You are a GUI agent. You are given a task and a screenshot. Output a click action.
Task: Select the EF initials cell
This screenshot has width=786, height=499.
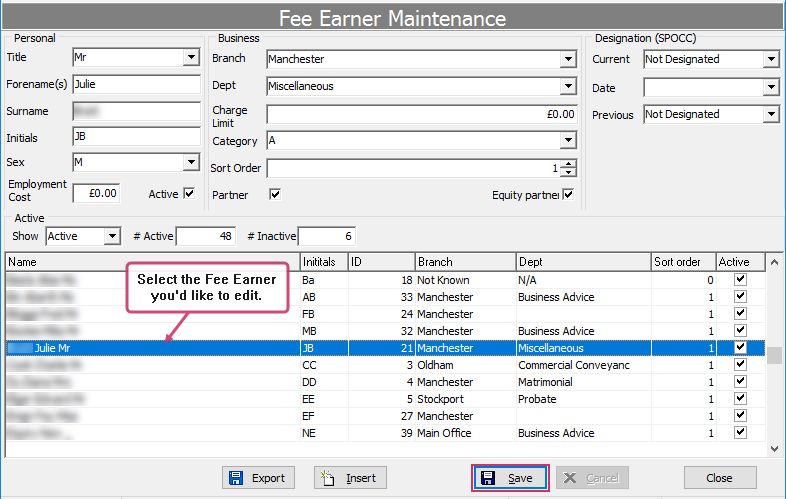(324, 416)
